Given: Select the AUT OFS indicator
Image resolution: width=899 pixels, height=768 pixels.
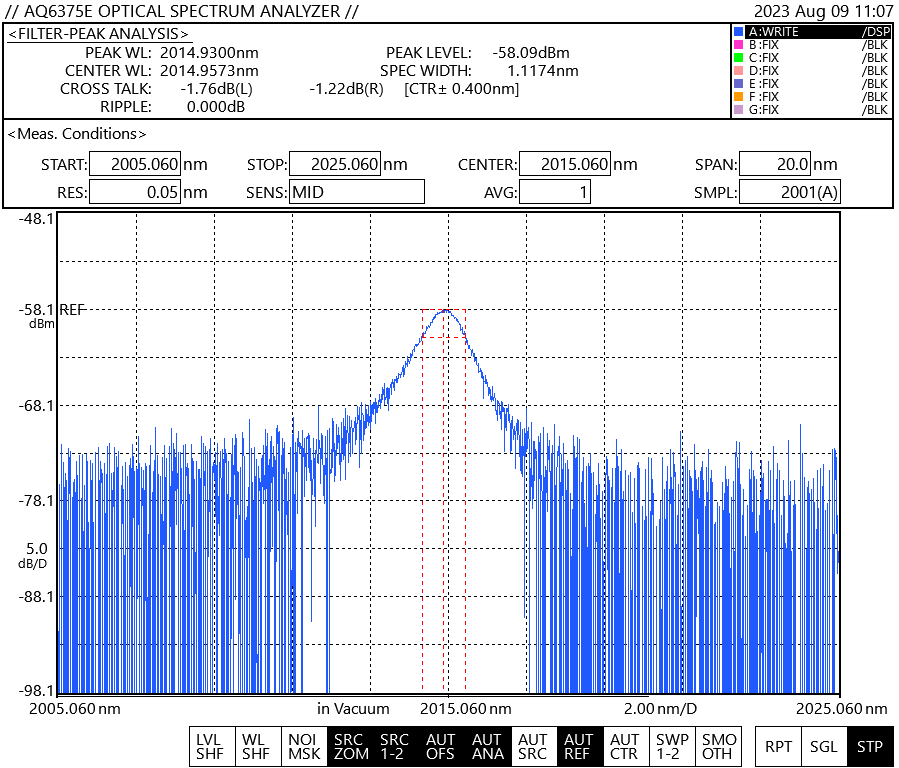Looking at the screenshot, I should [x=441, y=746].
